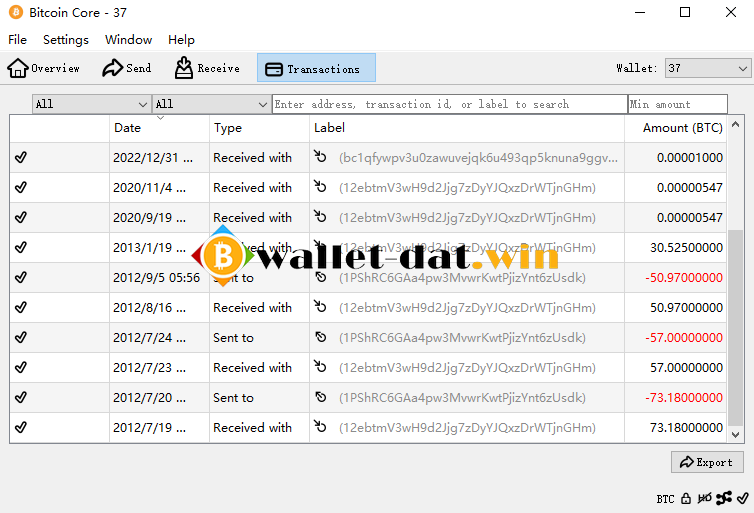Viewport: 754px width, 513px height.
Task: Select the Transactions tab
Action: pos(316,68)
